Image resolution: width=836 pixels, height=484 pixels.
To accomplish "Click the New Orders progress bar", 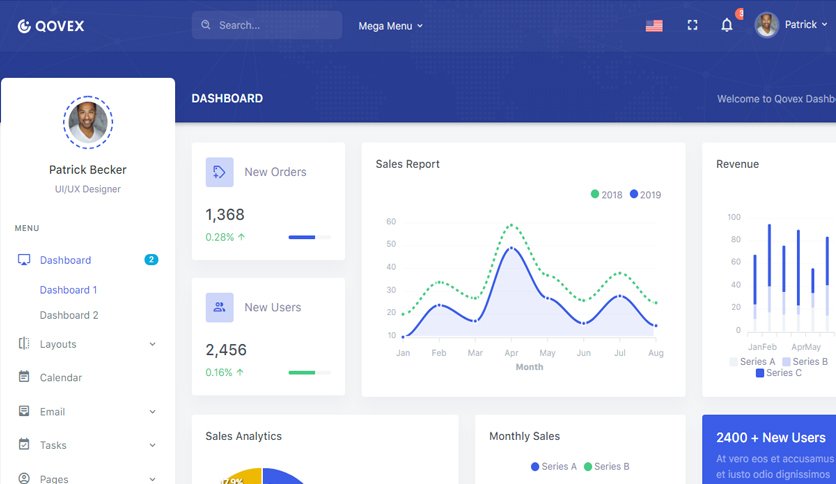I will point(309,237).
